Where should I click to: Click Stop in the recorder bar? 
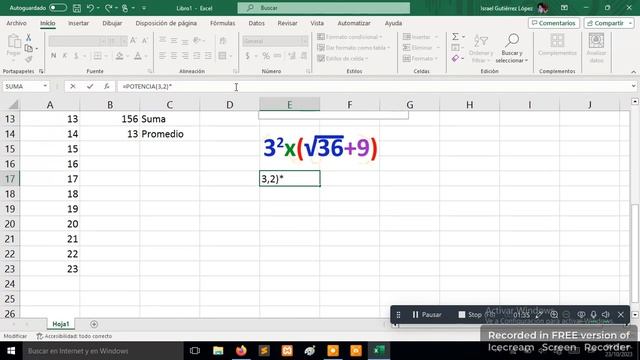coord(470,315)
